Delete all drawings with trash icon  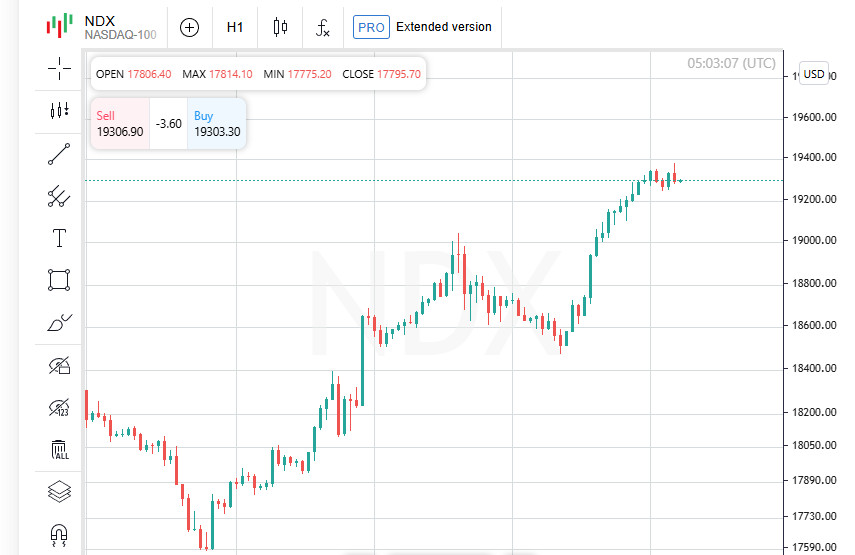click(x=59, y=450)
